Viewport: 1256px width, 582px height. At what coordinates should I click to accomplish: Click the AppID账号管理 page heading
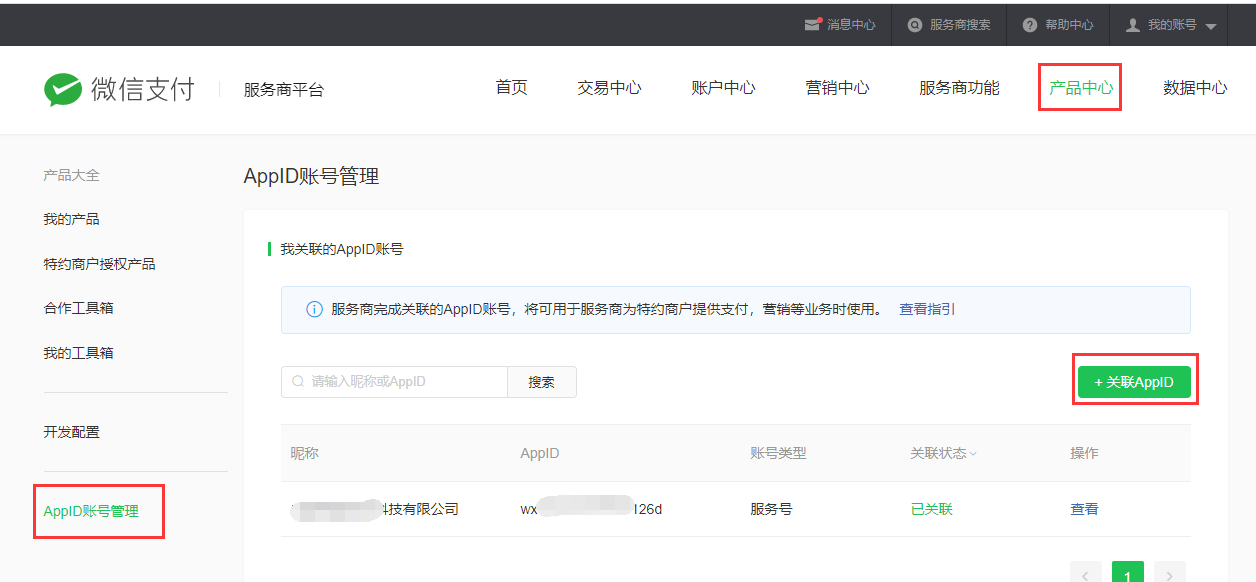pyautogui.click(x=311, y=177)
